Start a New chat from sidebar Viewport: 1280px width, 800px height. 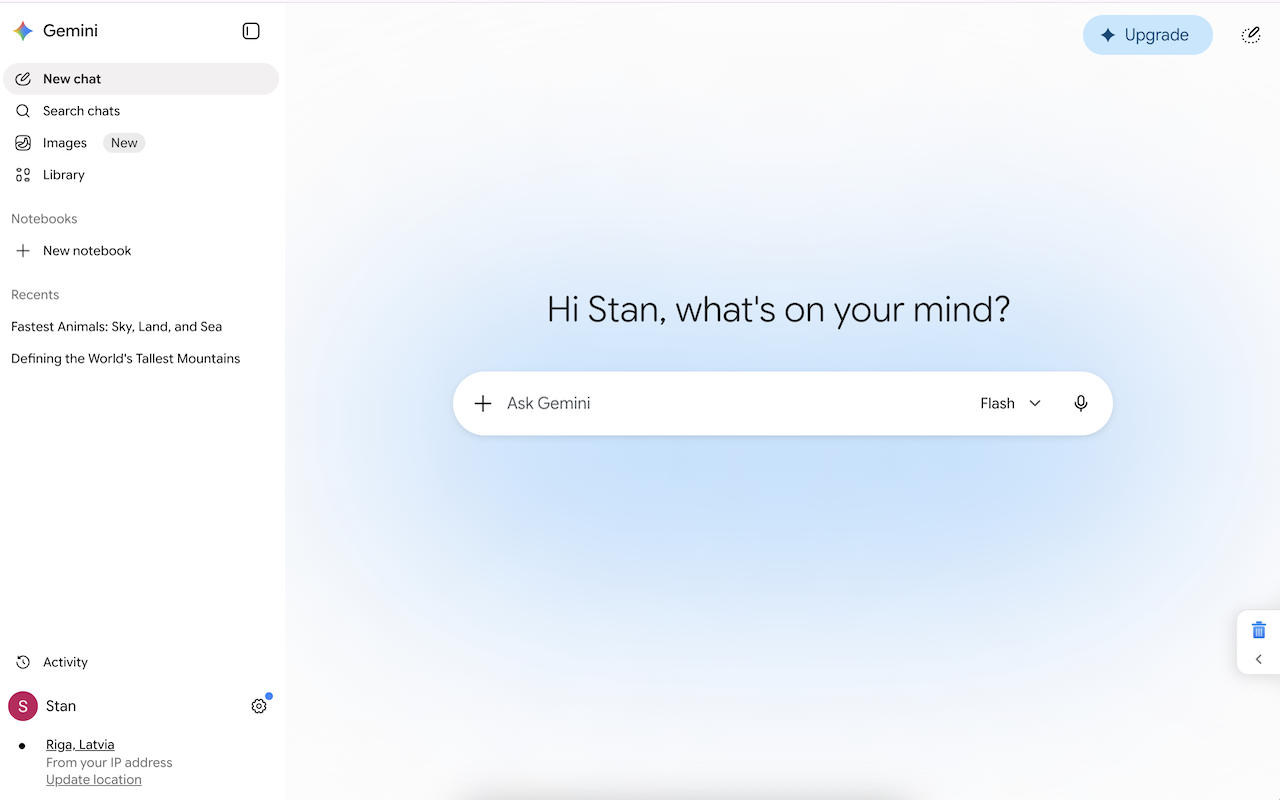click(x=141, y=79)
